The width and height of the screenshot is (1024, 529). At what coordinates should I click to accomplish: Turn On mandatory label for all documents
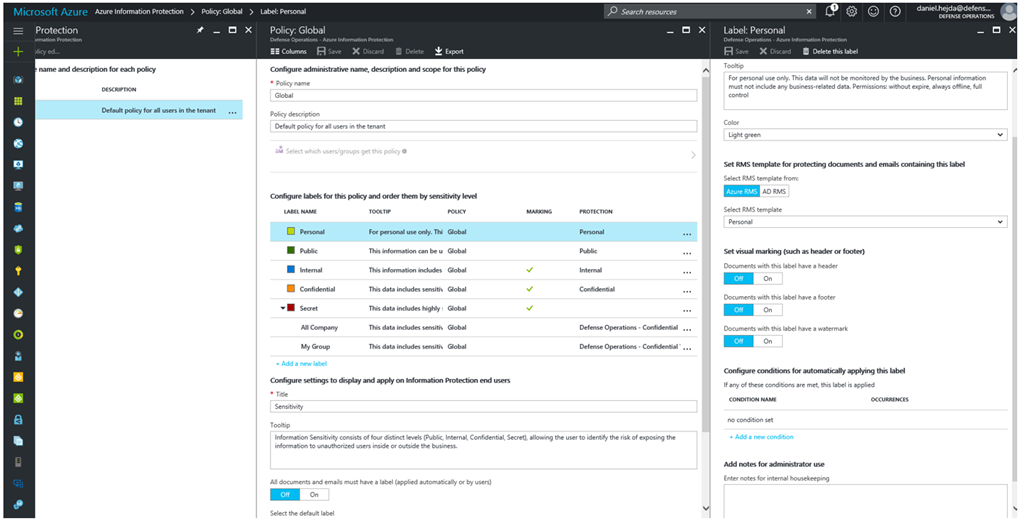click(x=314, y=494)
